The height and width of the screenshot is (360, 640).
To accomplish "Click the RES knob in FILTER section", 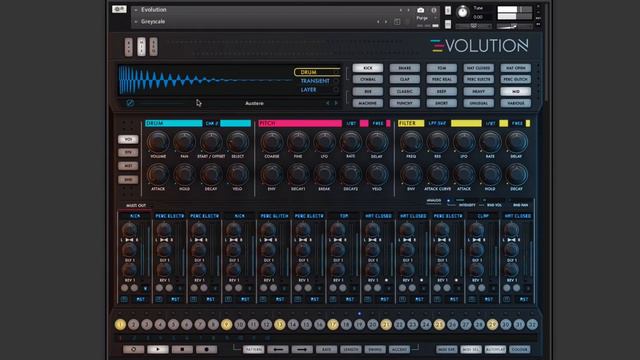I will pyautogui.click(x=438, y=142).
